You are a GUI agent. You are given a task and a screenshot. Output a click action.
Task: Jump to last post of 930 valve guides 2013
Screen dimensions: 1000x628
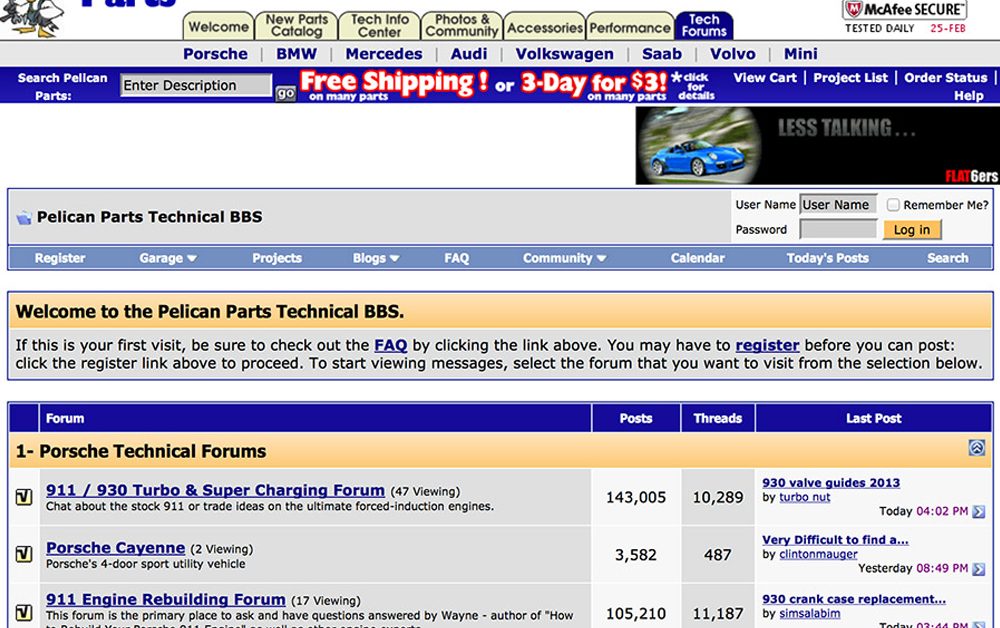pyautogui.click(x=978, y=511)
